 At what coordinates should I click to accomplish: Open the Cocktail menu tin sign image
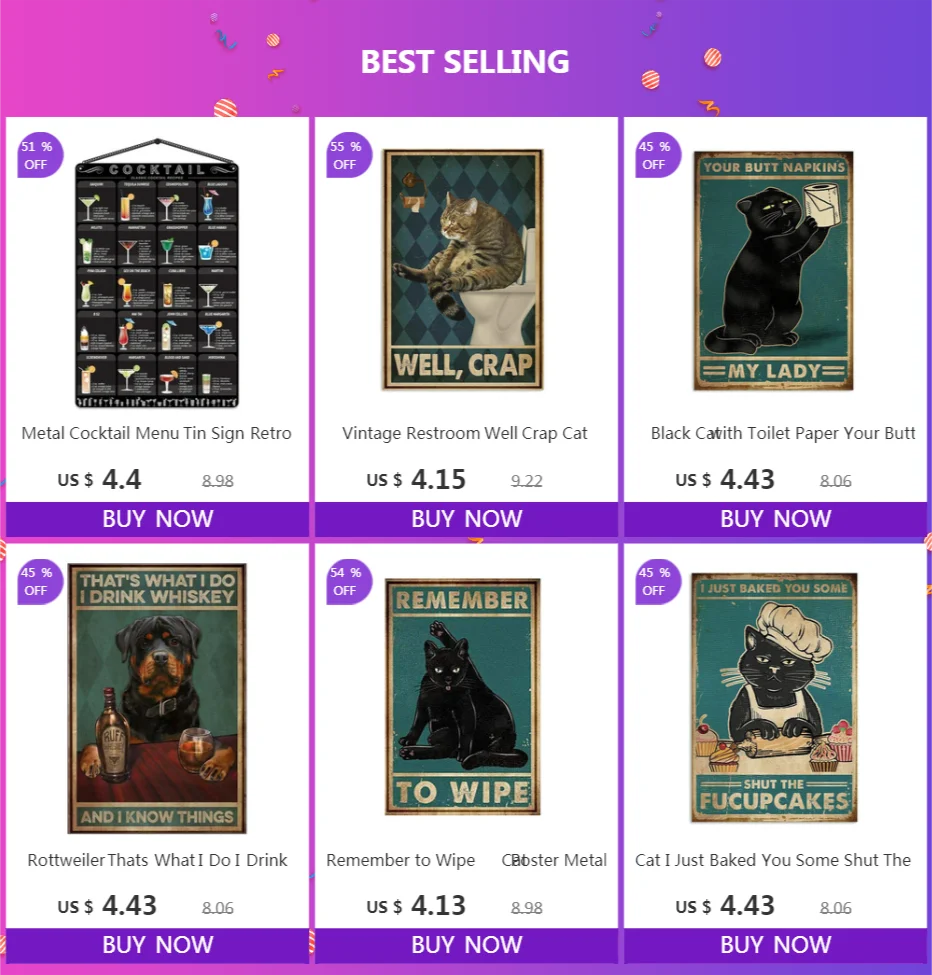tap(157, 272)
